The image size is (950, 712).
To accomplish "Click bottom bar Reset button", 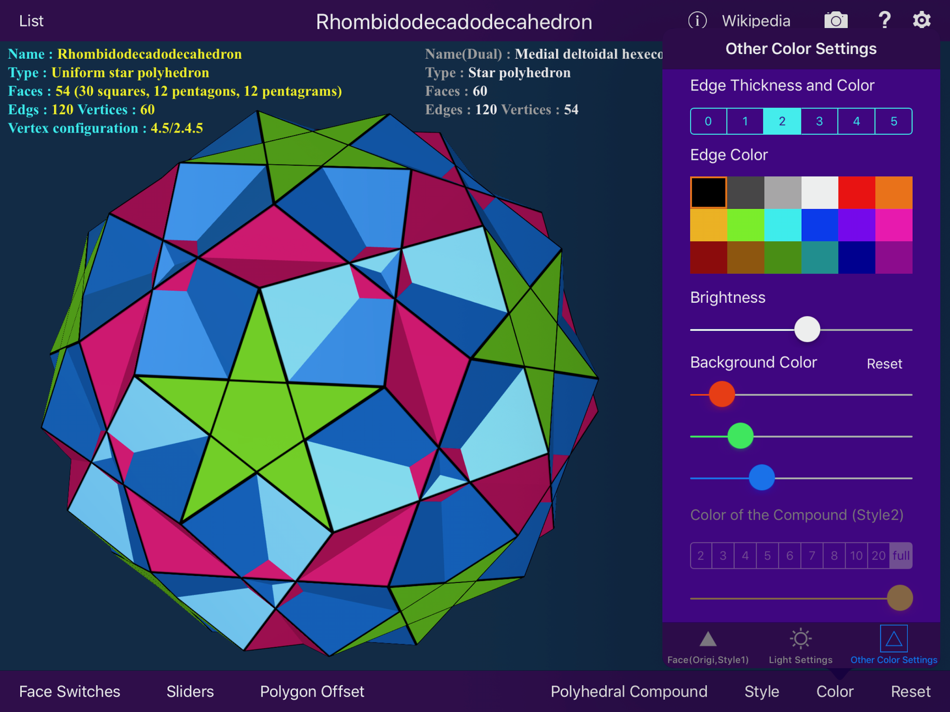I will (911, 691).
